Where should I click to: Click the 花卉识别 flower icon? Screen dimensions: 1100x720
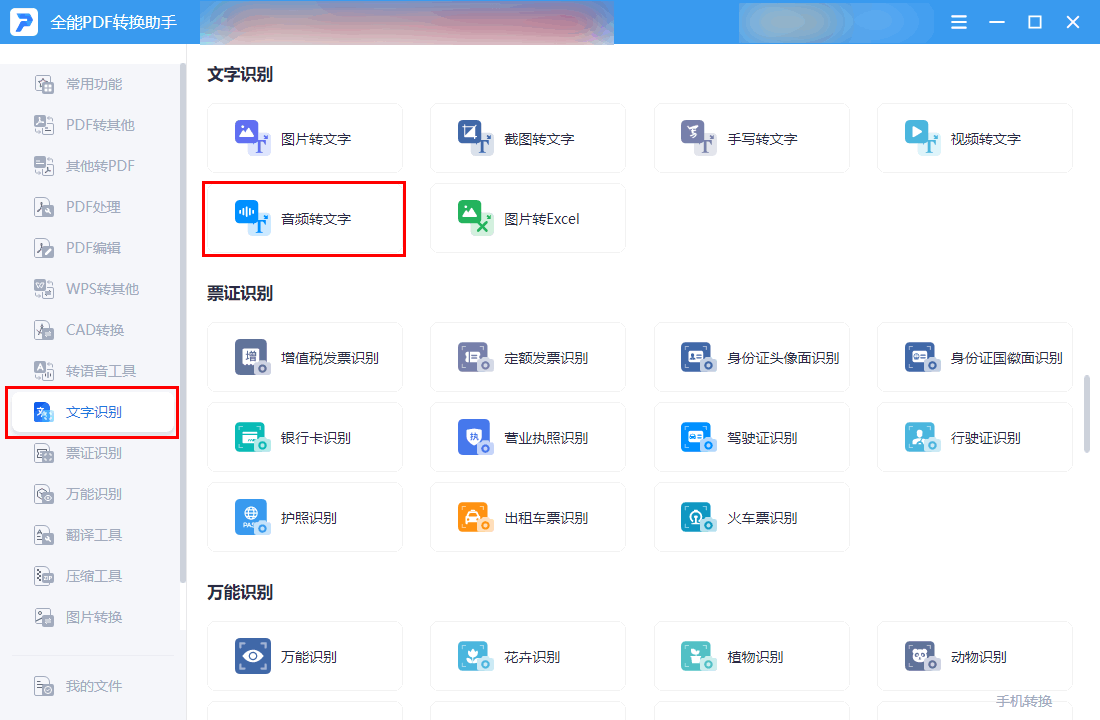[x=476, y=656]
